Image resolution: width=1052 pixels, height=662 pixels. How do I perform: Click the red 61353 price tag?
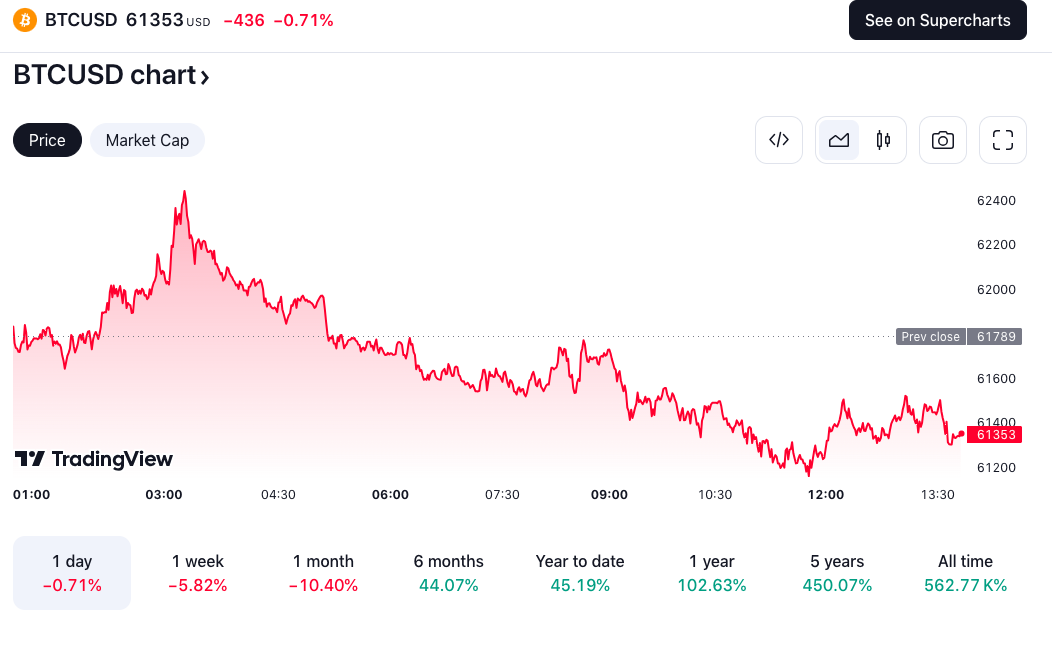995,435
